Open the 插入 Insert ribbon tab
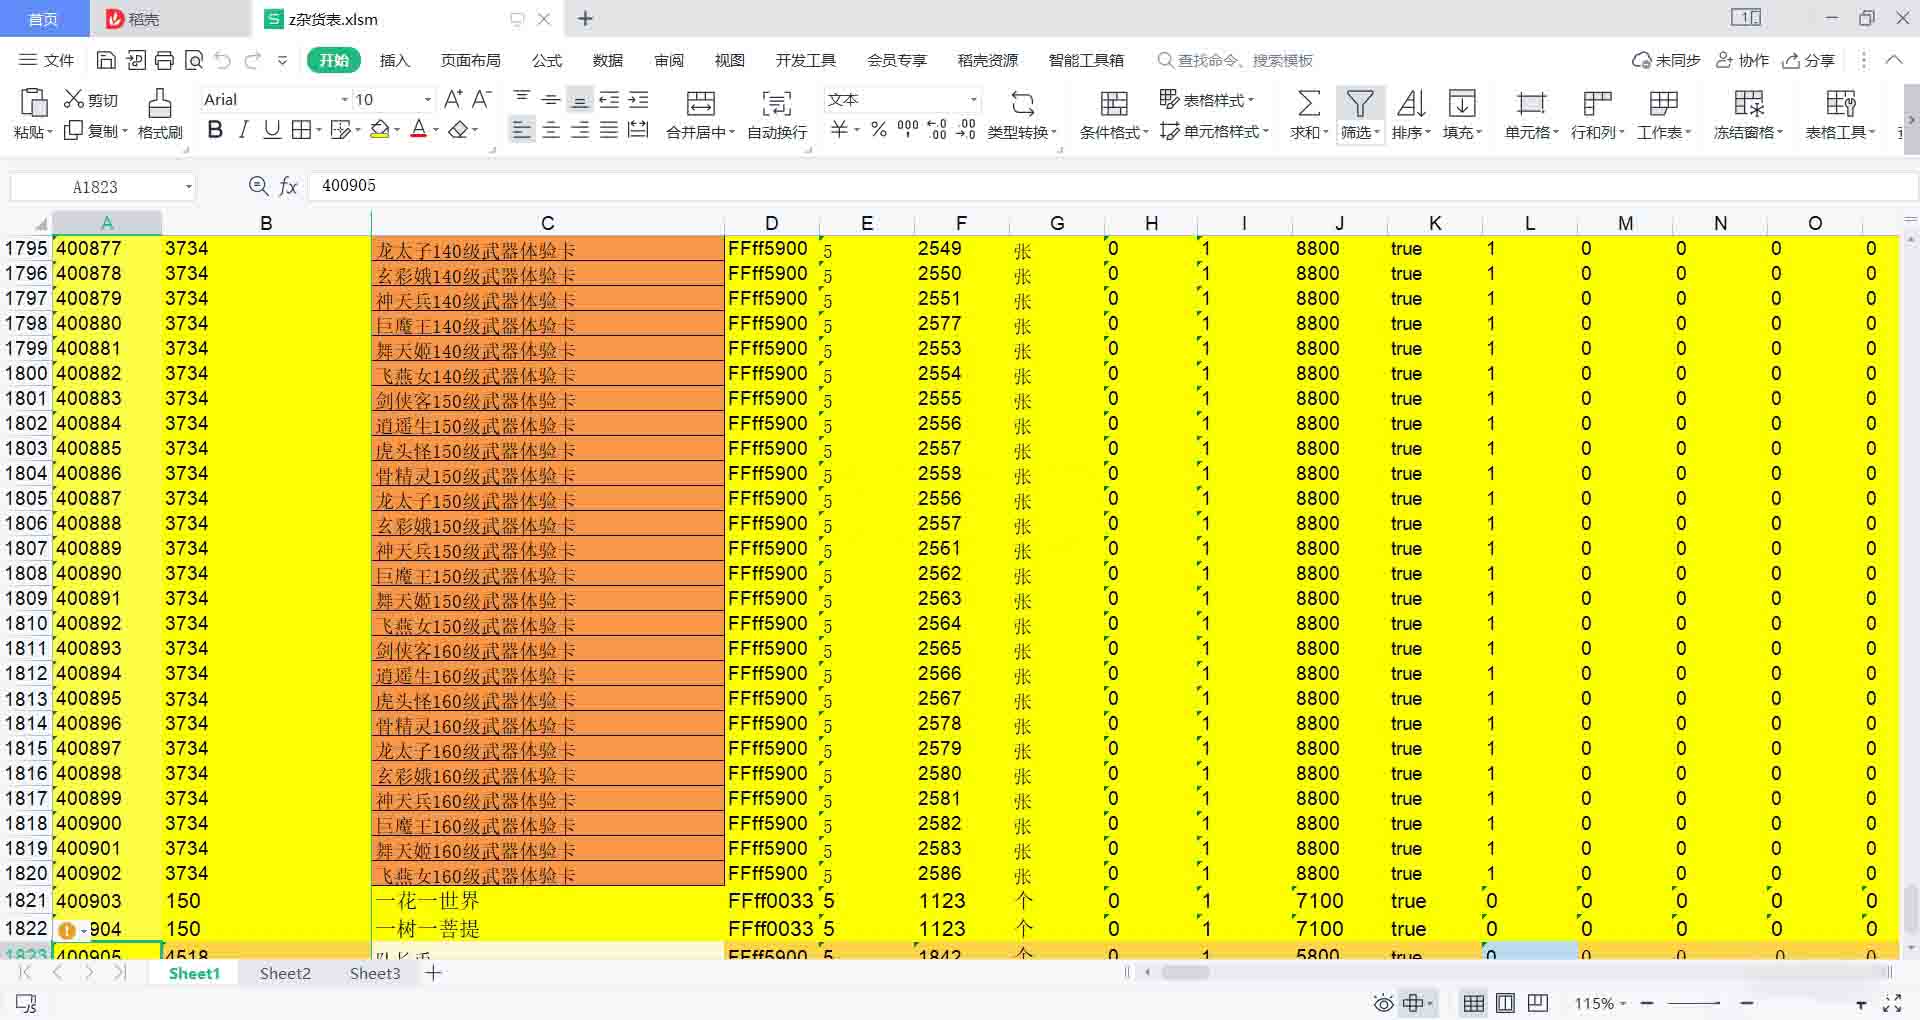This screenshot has height=1020, width=1920. pyautogui.click(x=395, y=60)
